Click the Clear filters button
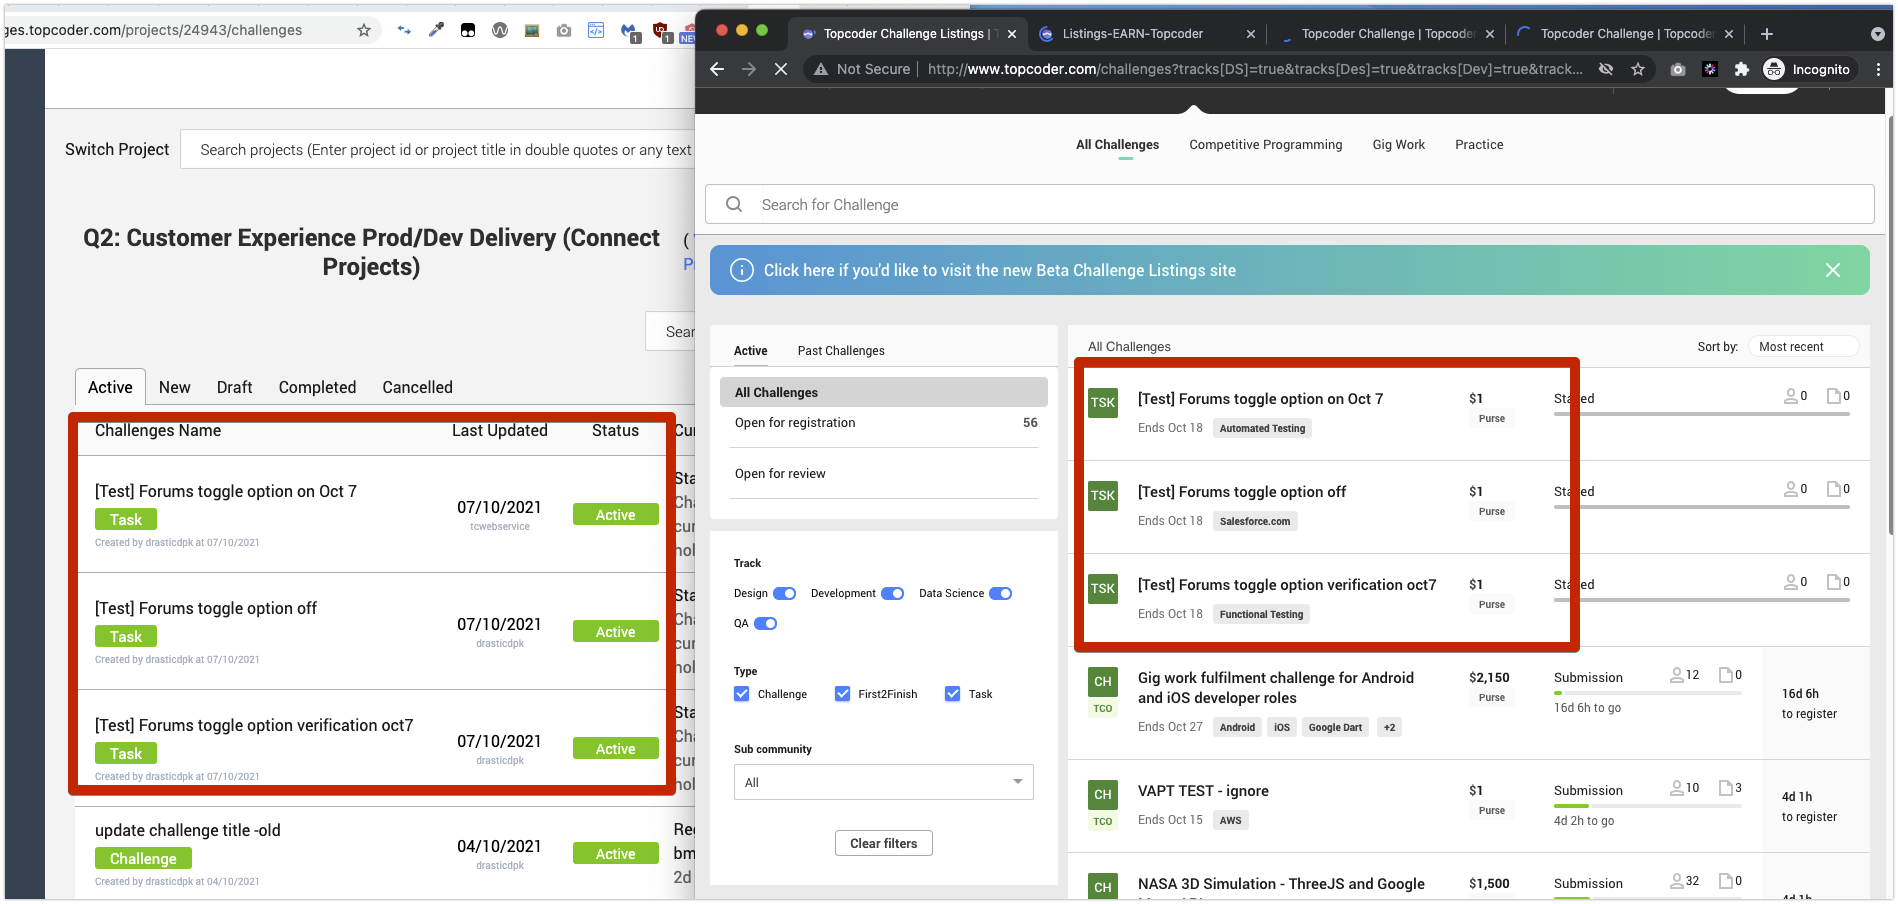 (883, 843)
